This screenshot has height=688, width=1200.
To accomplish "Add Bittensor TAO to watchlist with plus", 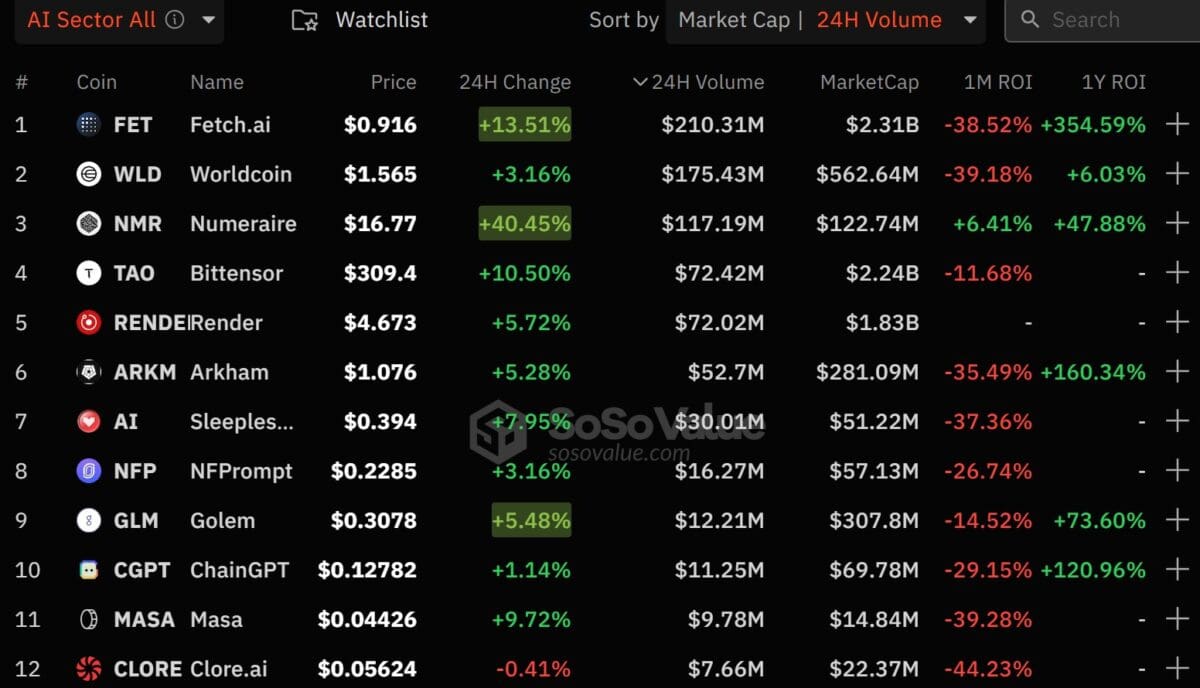I will tap(1177, 273).
